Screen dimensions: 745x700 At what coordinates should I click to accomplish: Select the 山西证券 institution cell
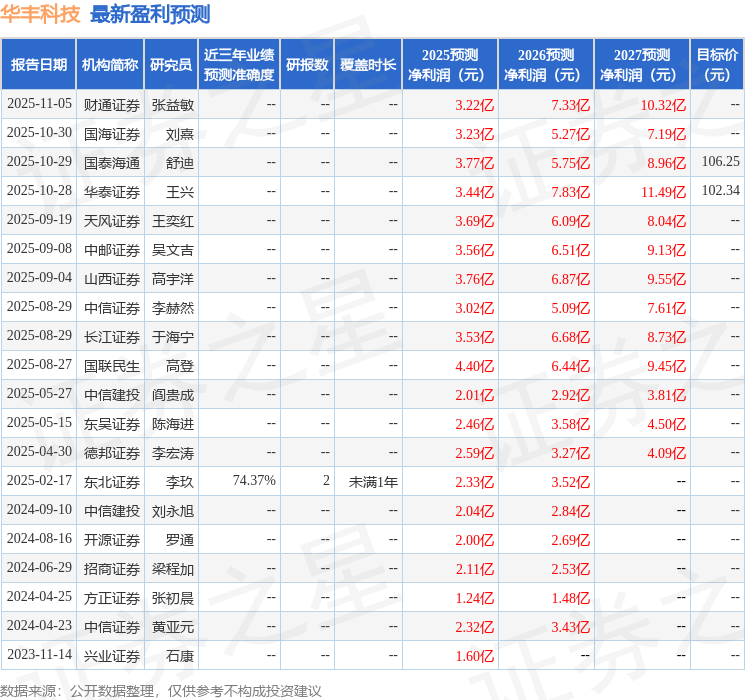tap(112, 279)
